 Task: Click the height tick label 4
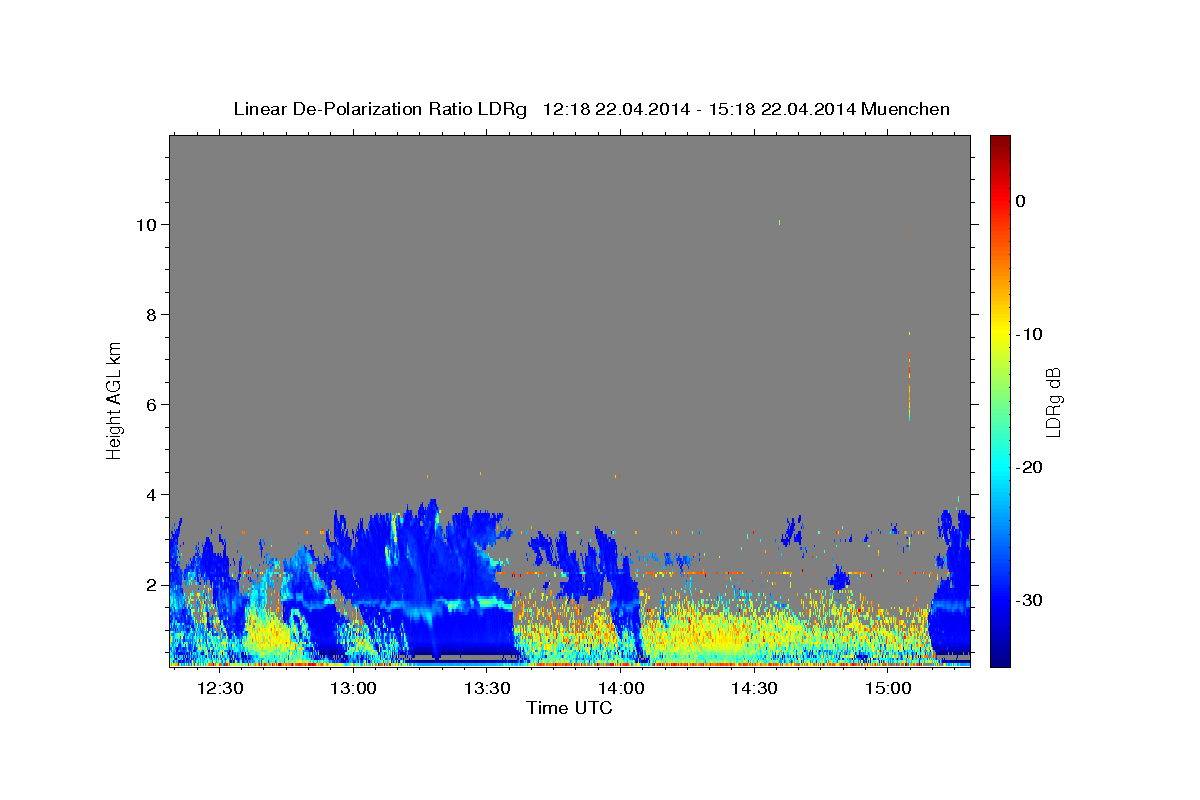152,494
